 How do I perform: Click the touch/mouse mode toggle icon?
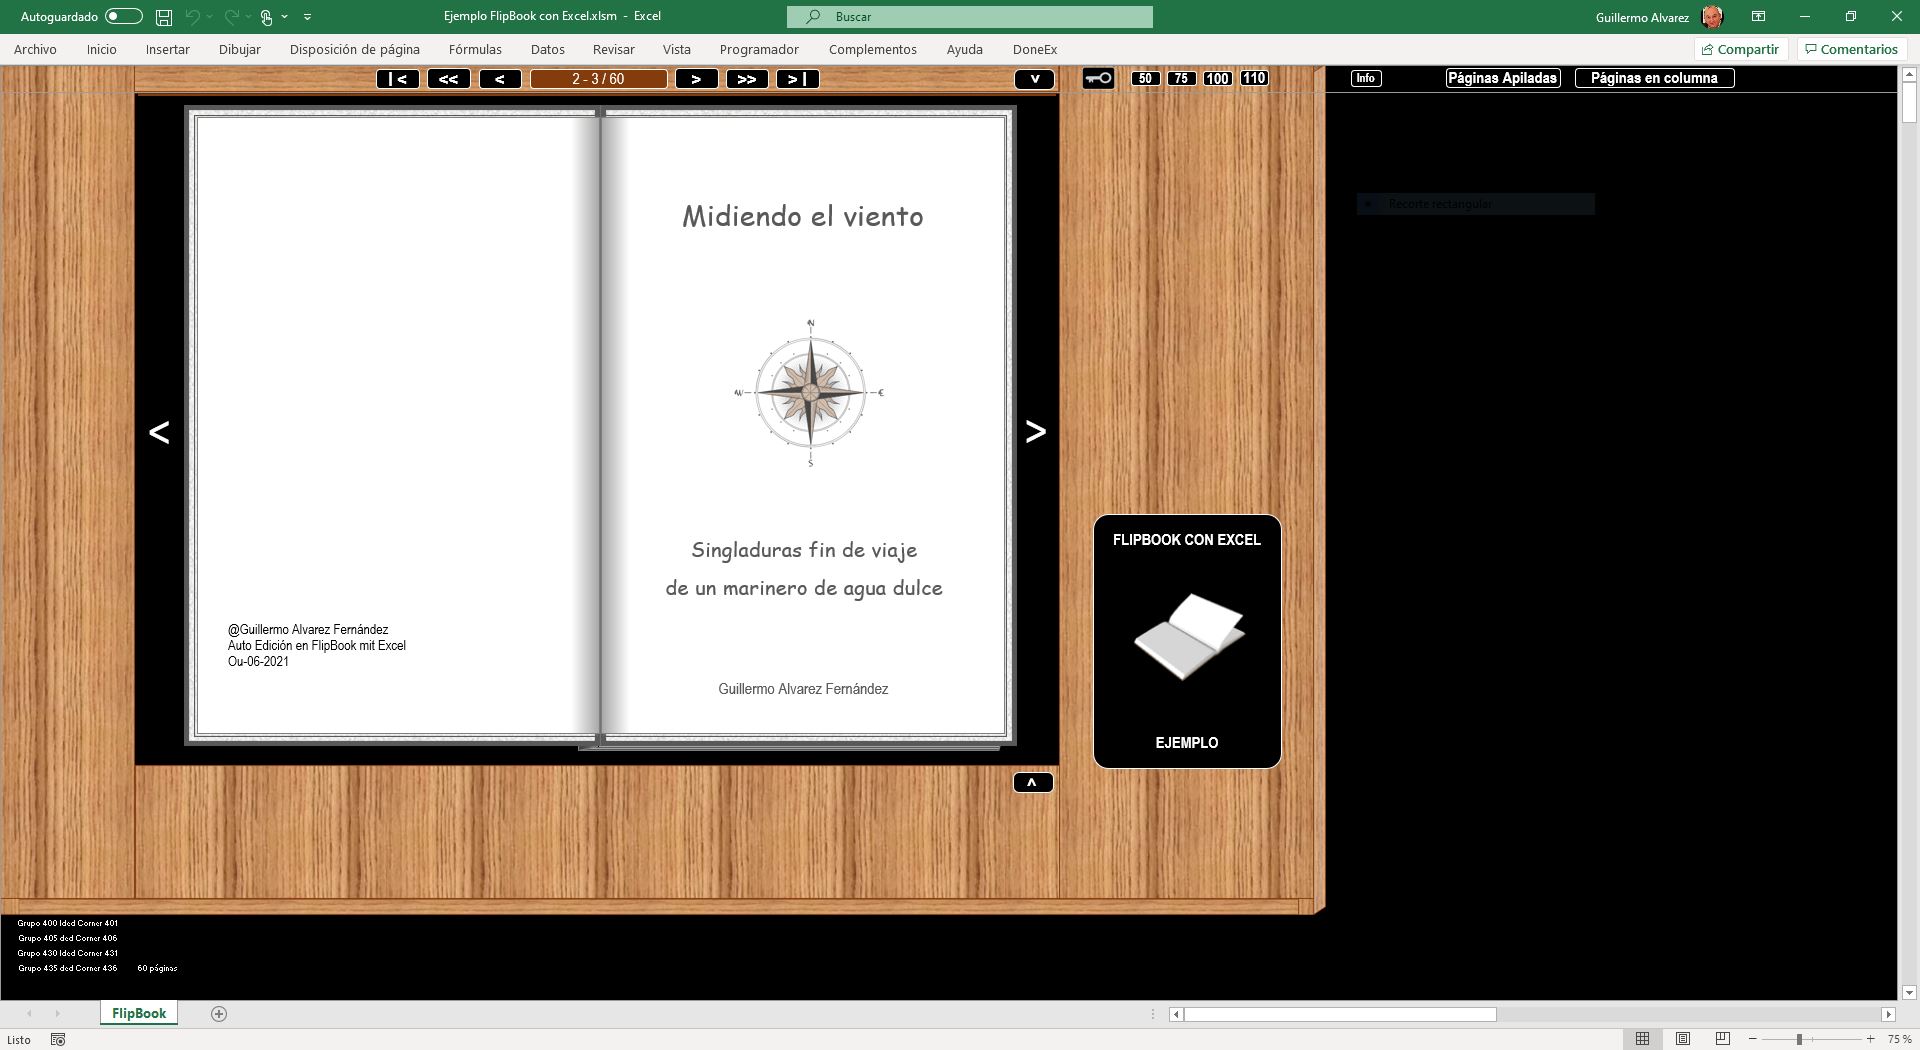[265, 16]
